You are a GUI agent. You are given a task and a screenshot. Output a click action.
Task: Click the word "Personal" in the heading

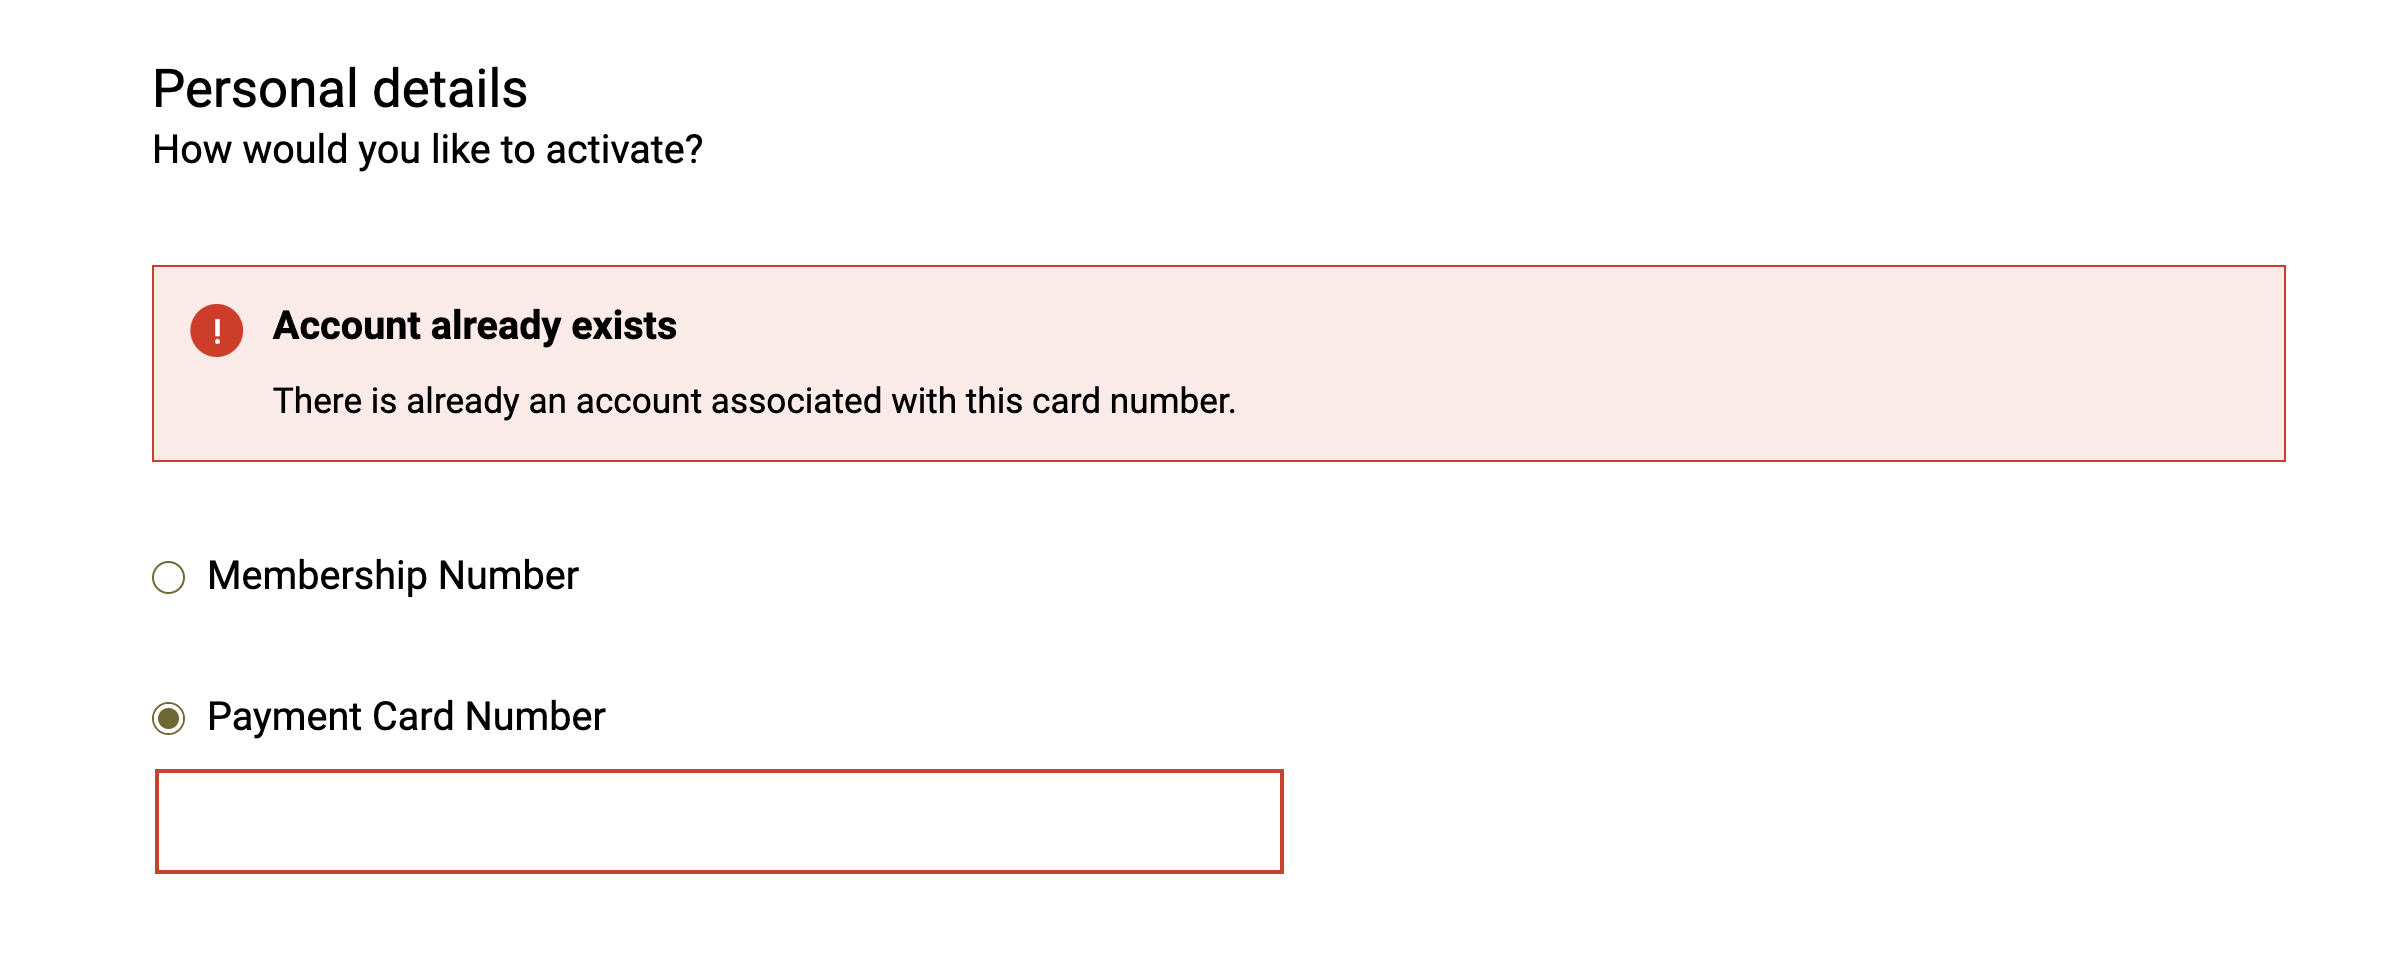click(255, 89)
